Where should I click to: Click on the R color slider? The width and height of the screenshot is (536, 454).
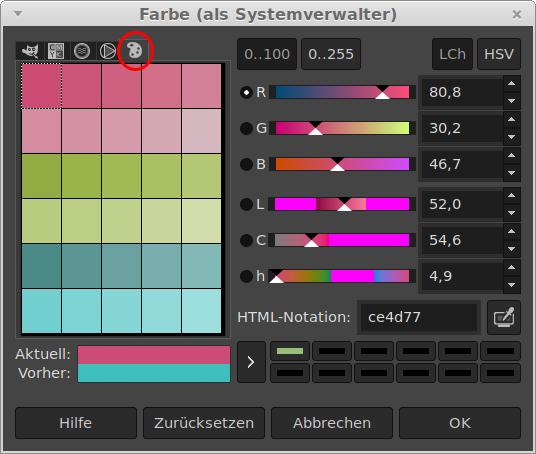pos(342,92)
